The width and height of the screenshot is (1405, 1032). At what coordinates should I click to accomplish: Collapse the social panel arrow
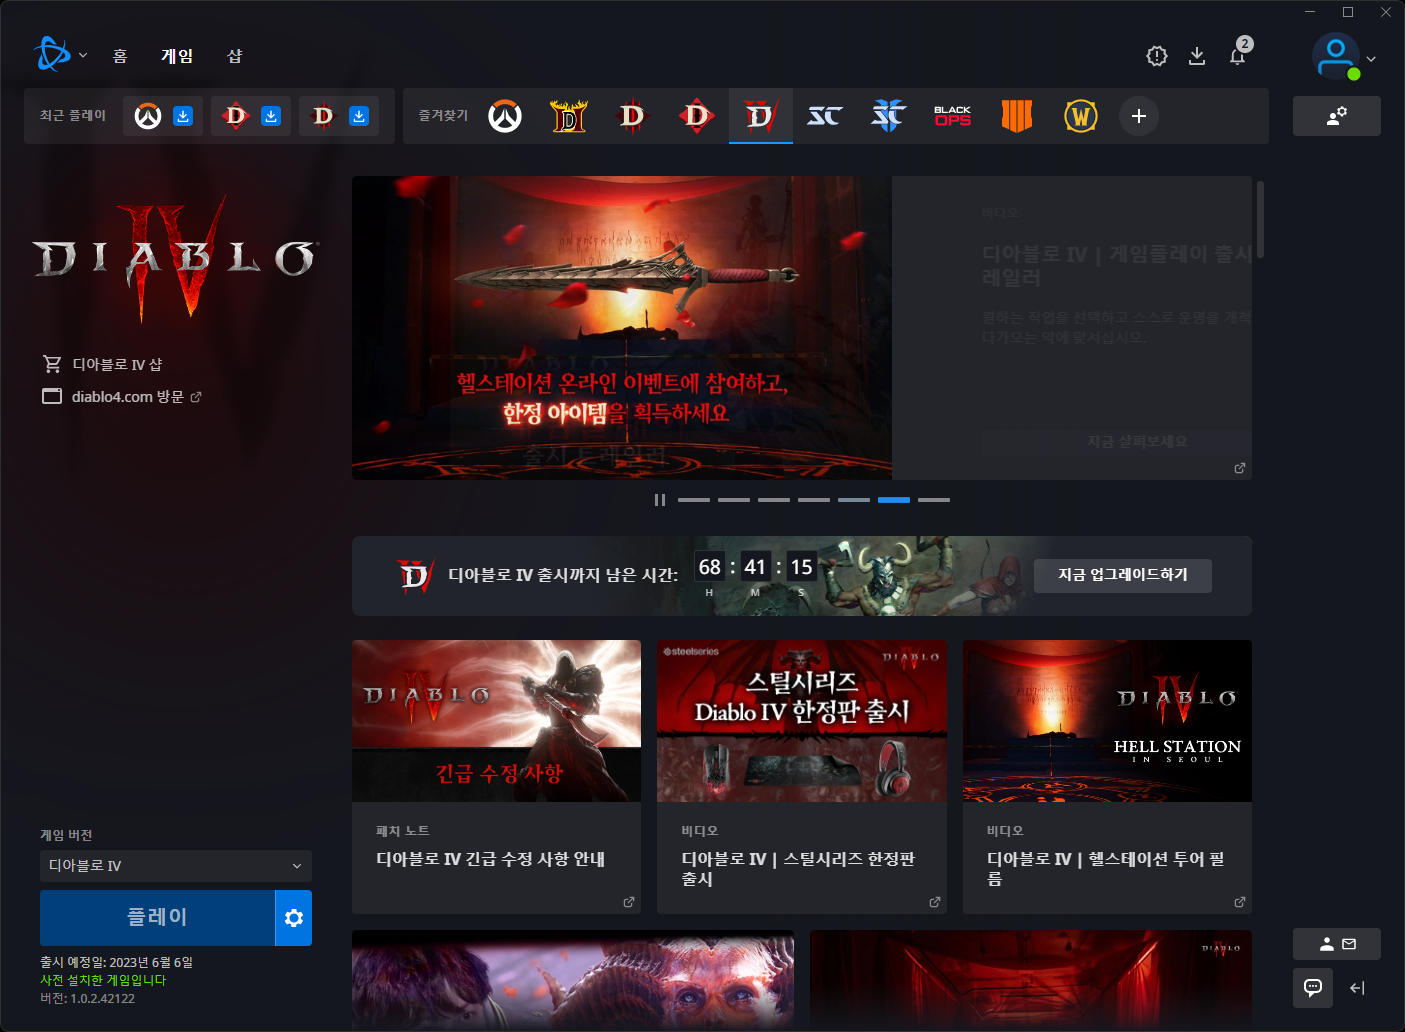click(x=1357, y=988)
